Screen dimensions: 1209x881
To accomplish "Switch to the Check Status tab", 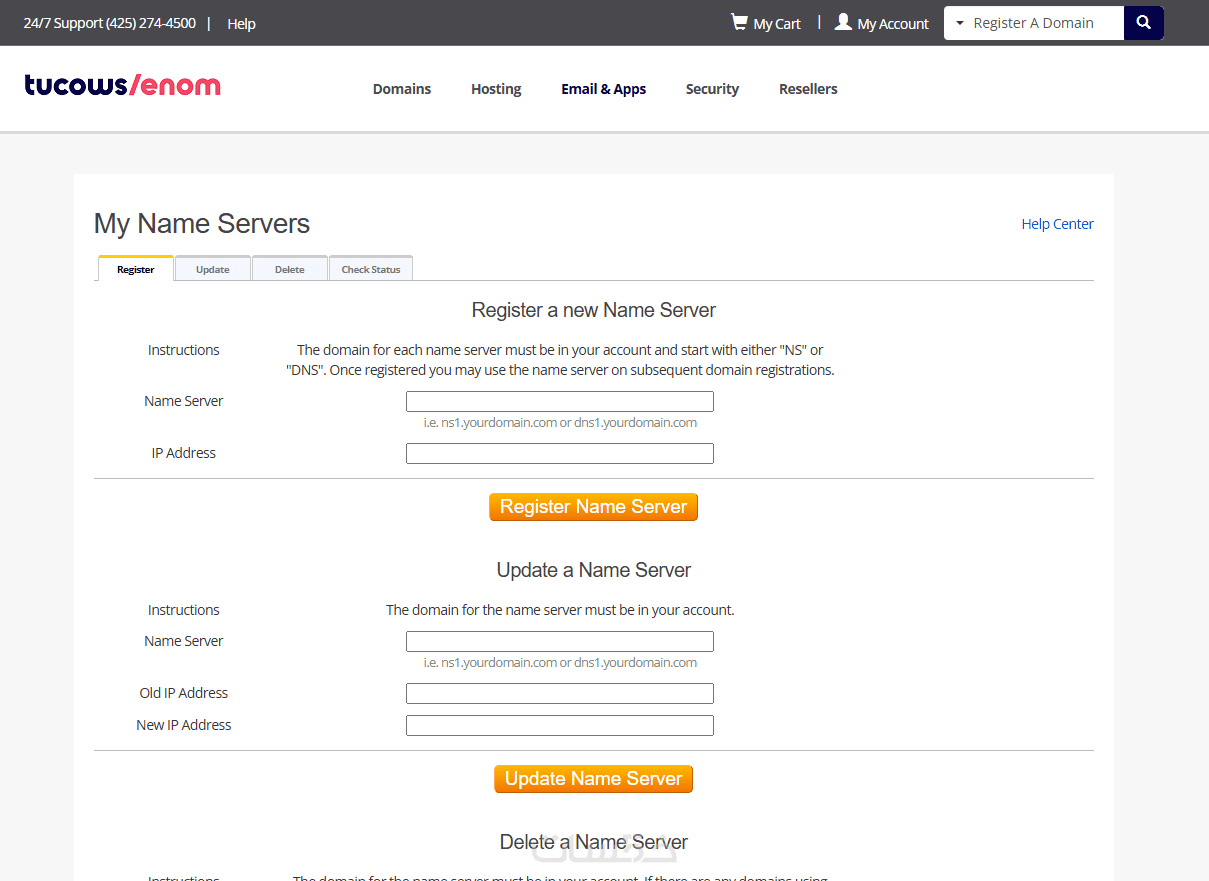I will [x=371, y=269].
